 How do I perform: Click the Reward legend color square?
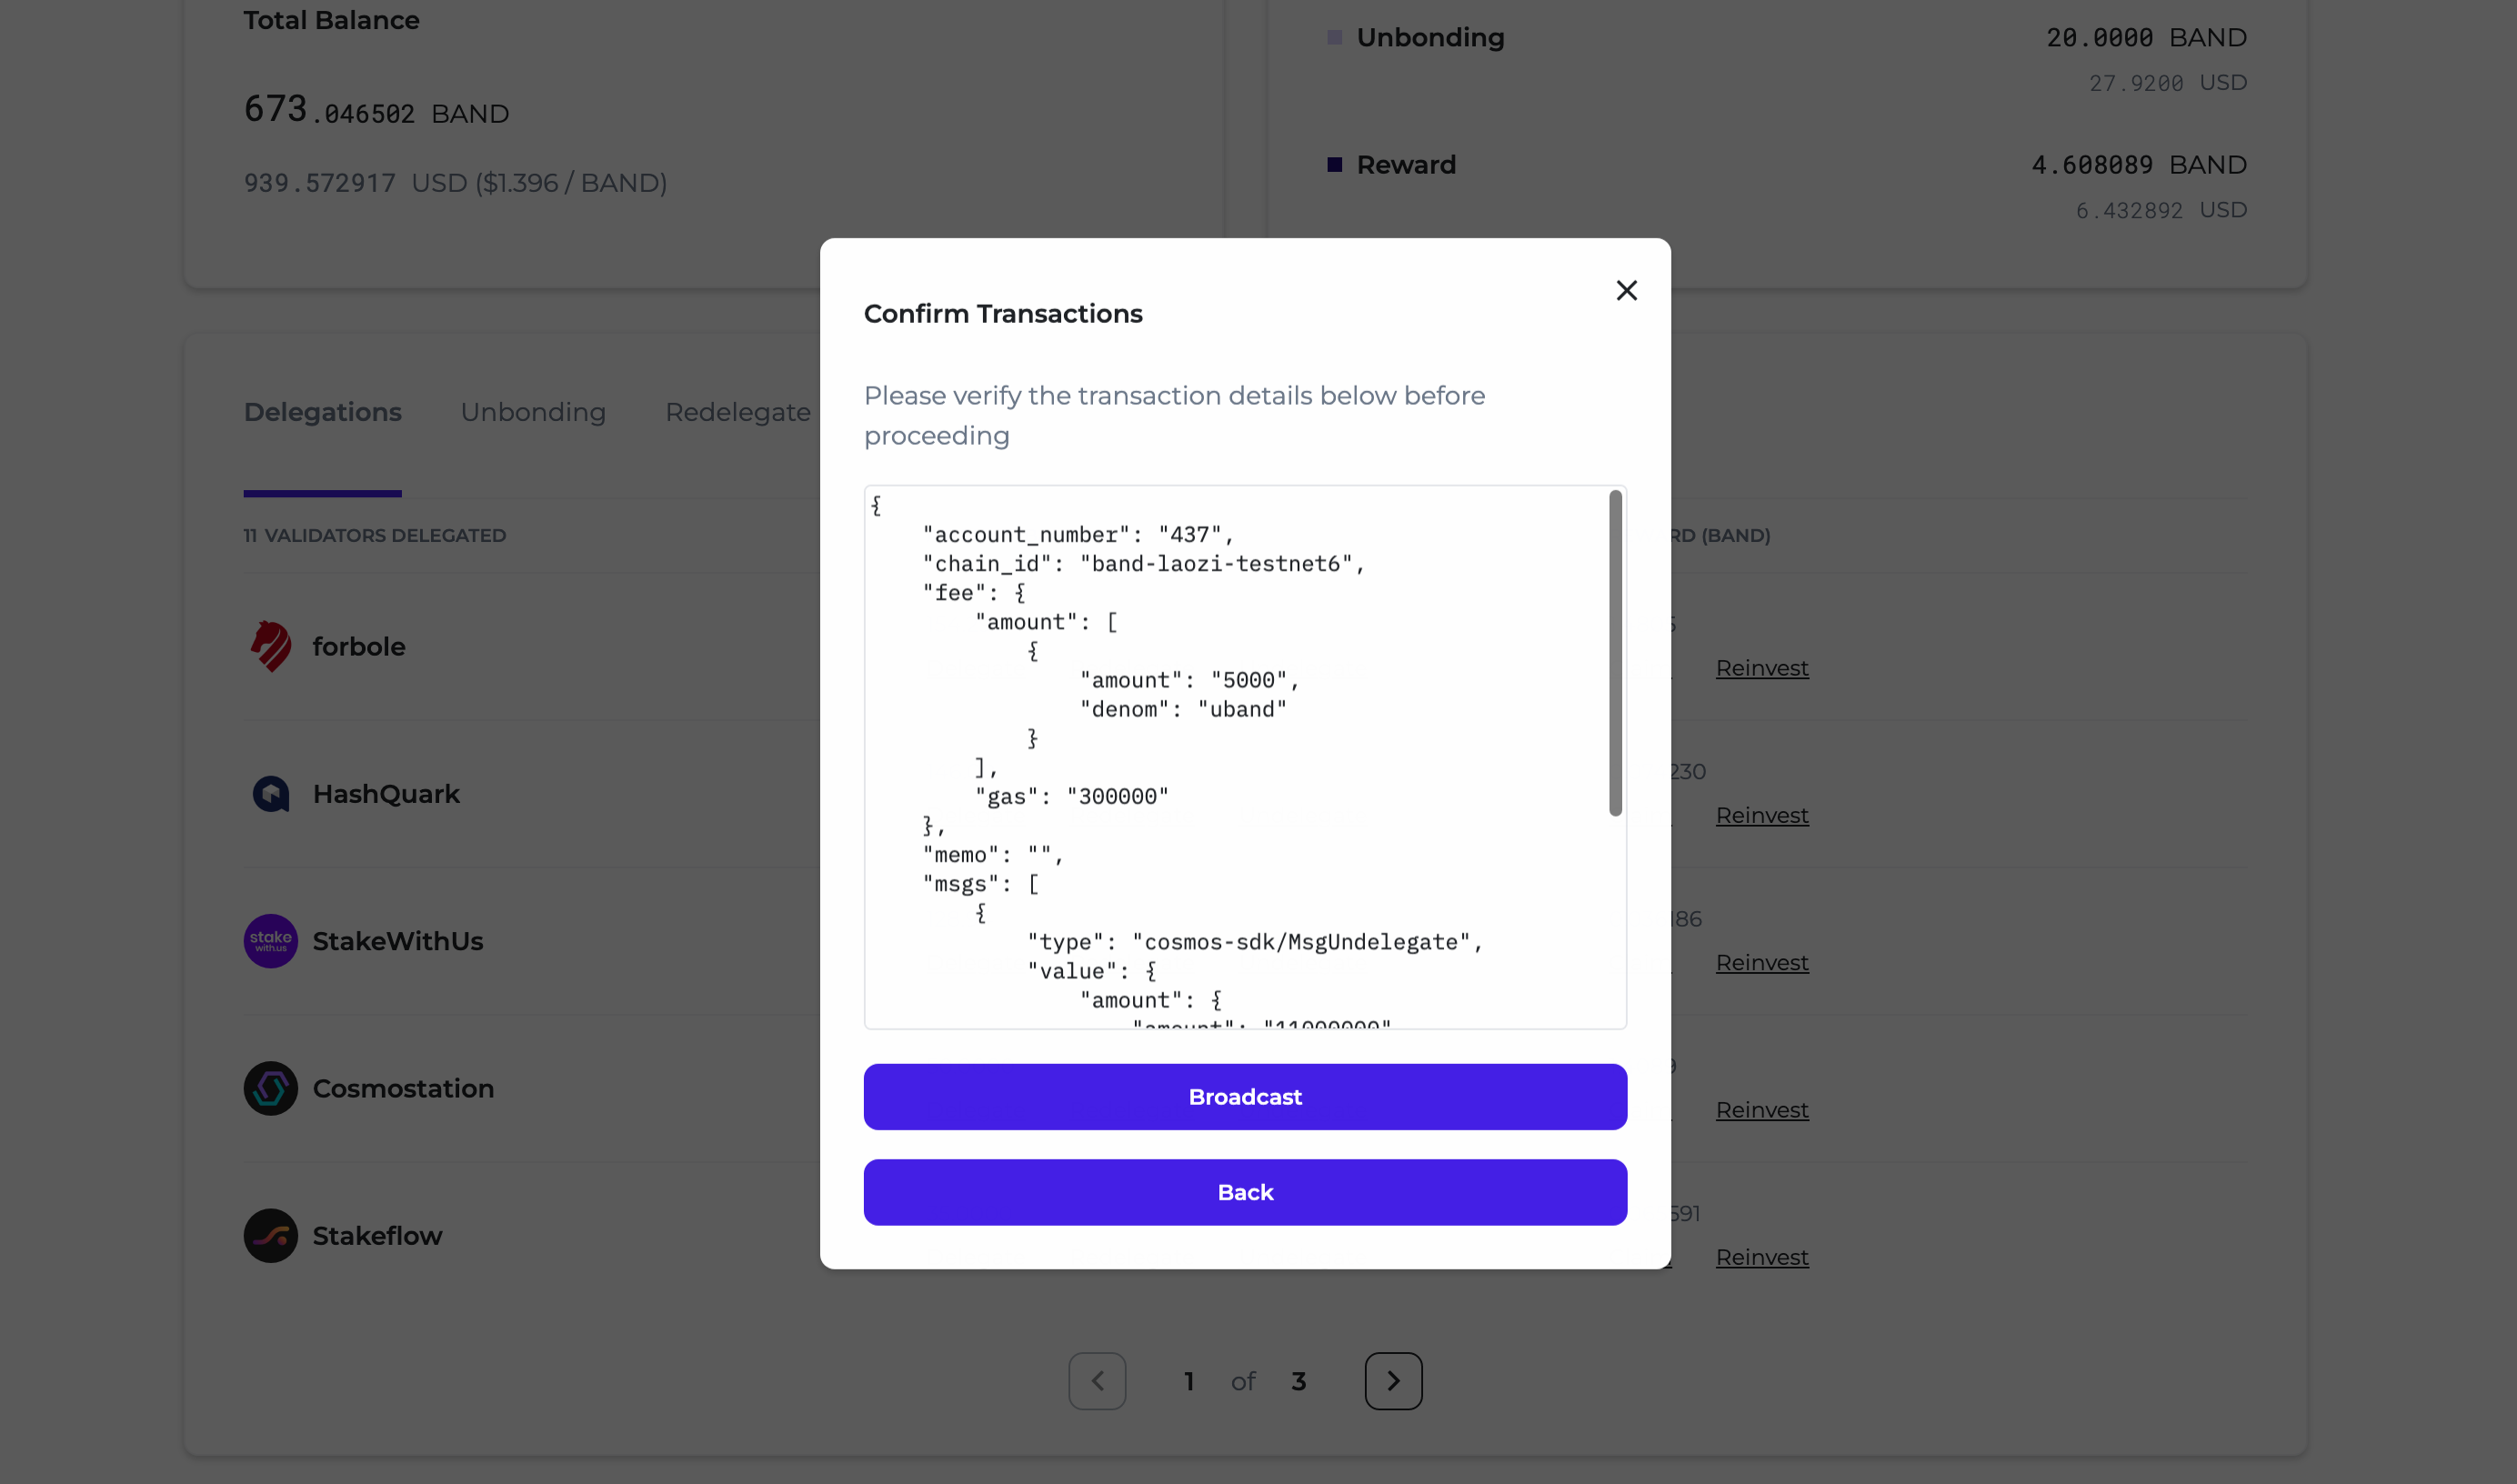[1334, 165]
